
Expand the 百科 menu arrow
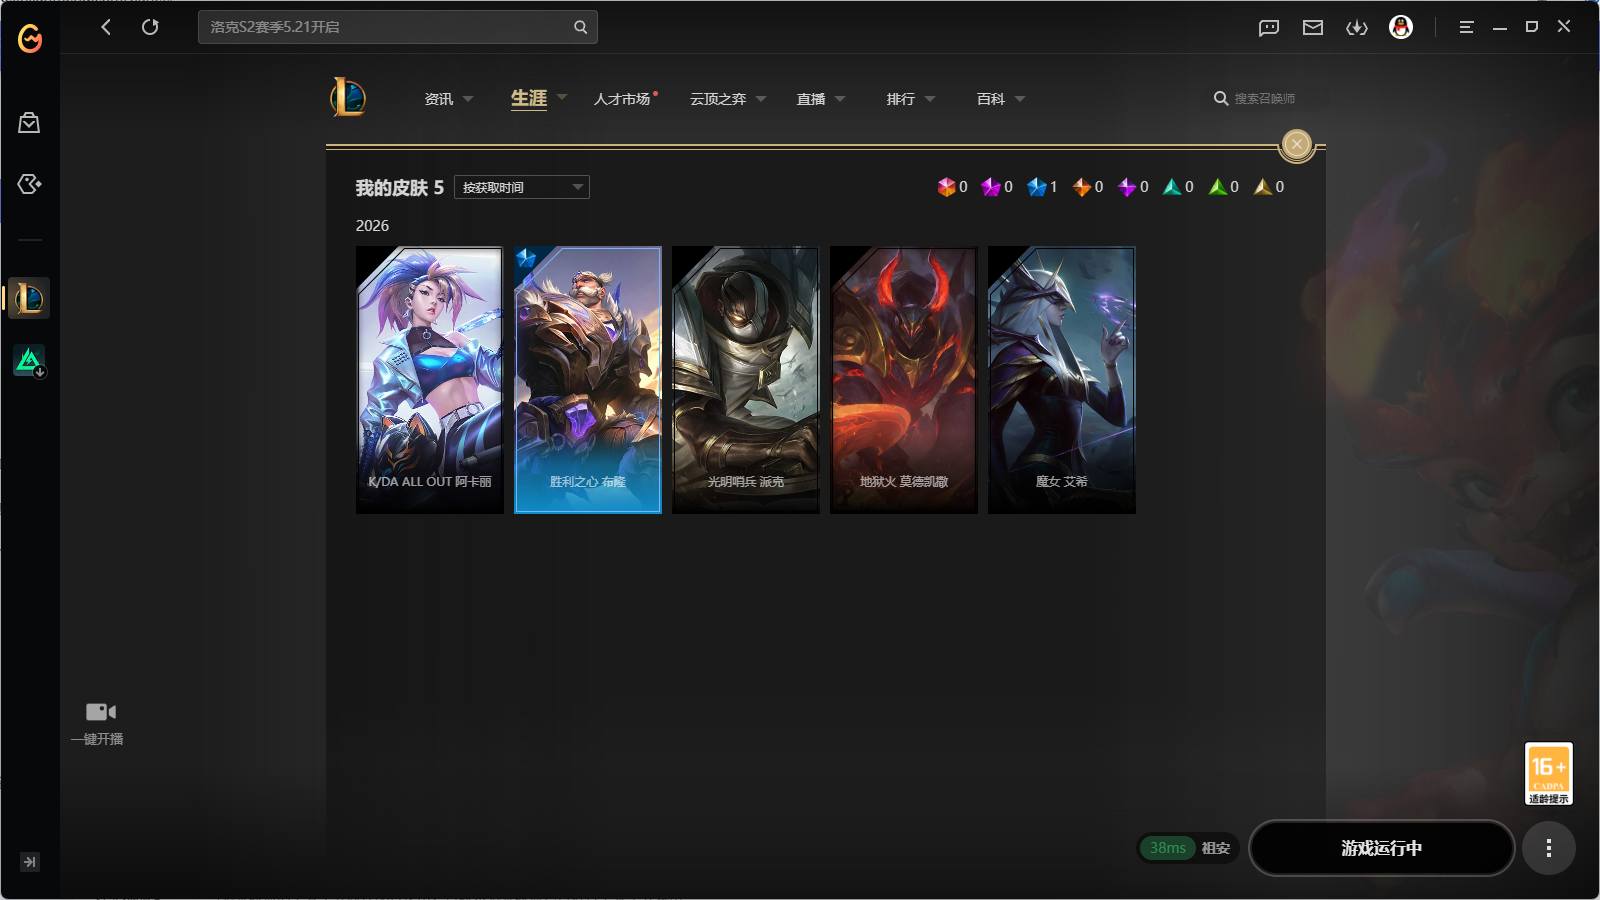pos(1020,99)
